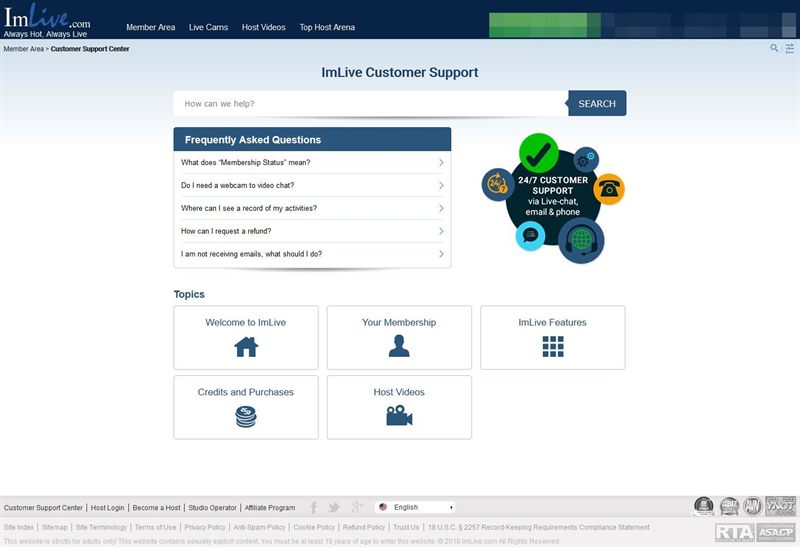This screenshot has width=800, height=547.
Task: Expand 'Where can I see a record of my activities?'
Action: click(x=312, y=208)
